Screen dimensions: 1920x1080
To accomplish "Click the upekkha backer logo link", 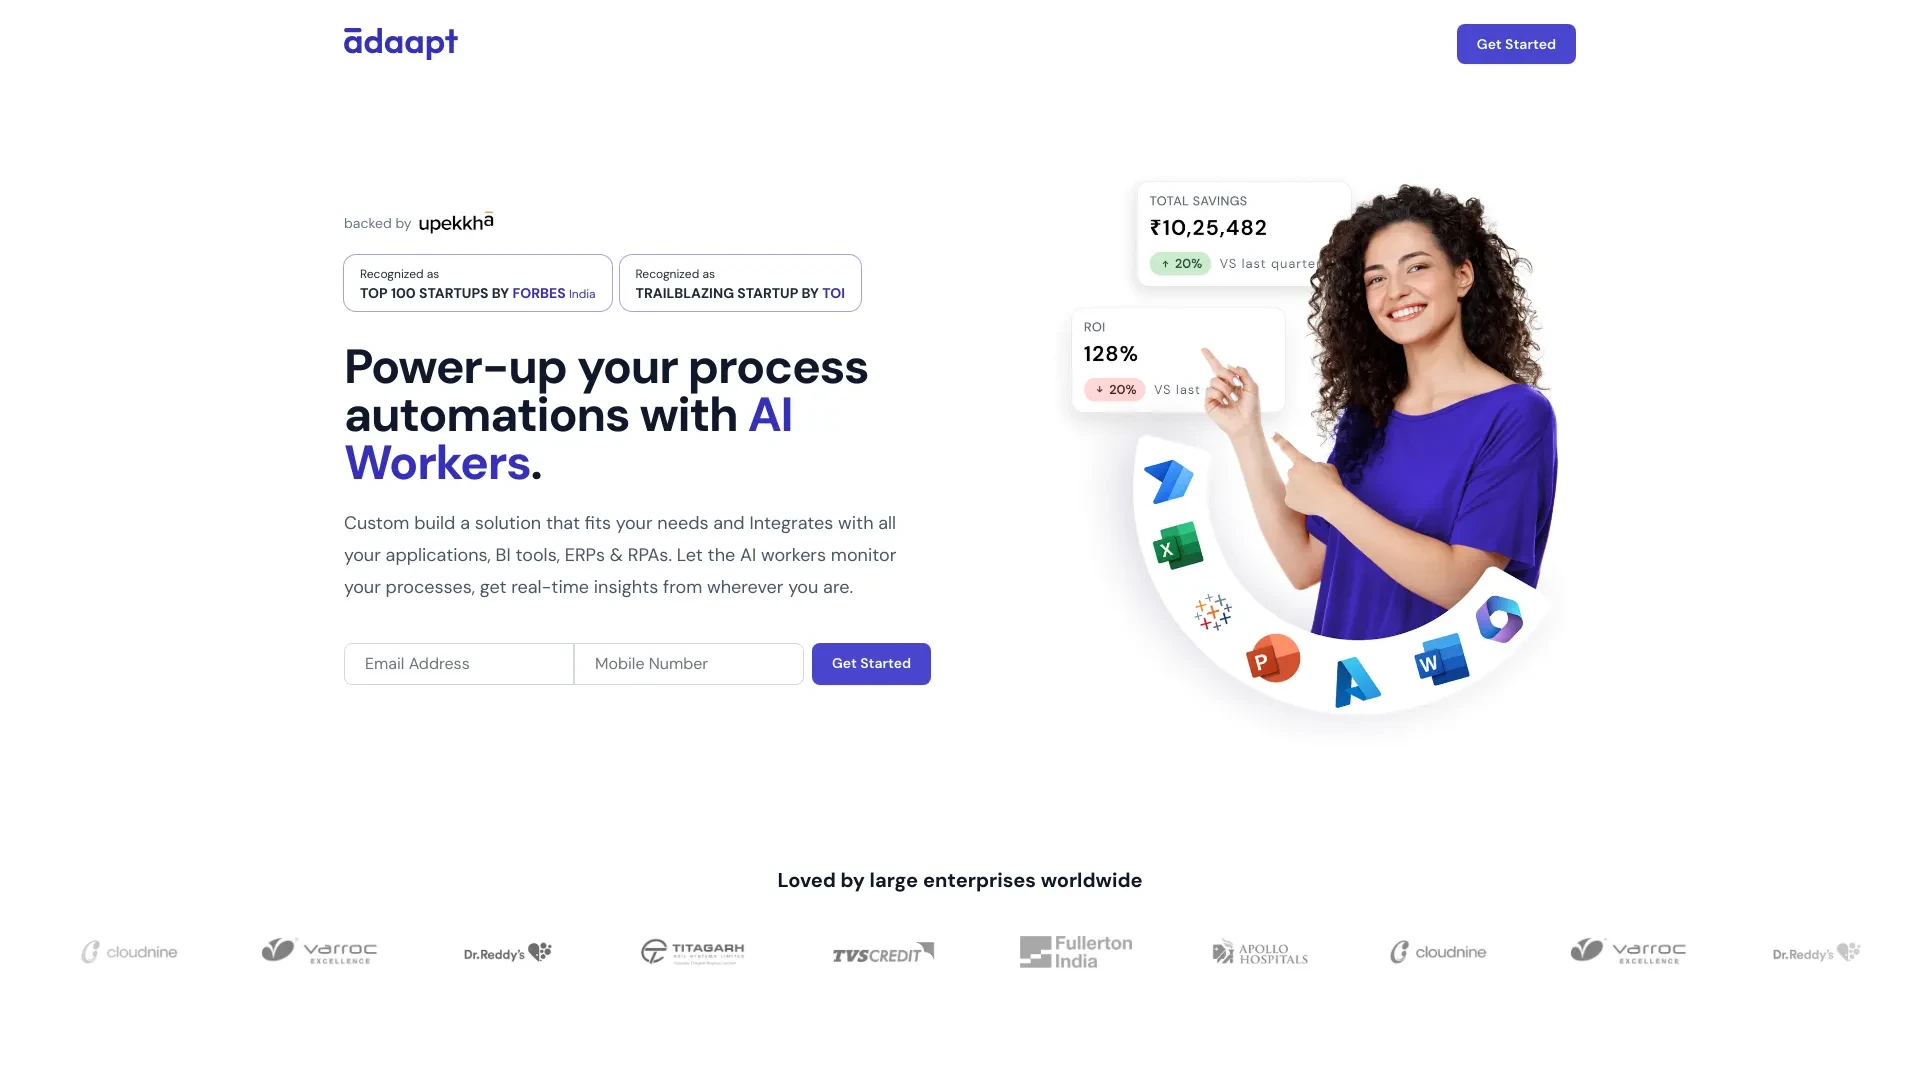I will pyautogui.click(x=455, y=222).
